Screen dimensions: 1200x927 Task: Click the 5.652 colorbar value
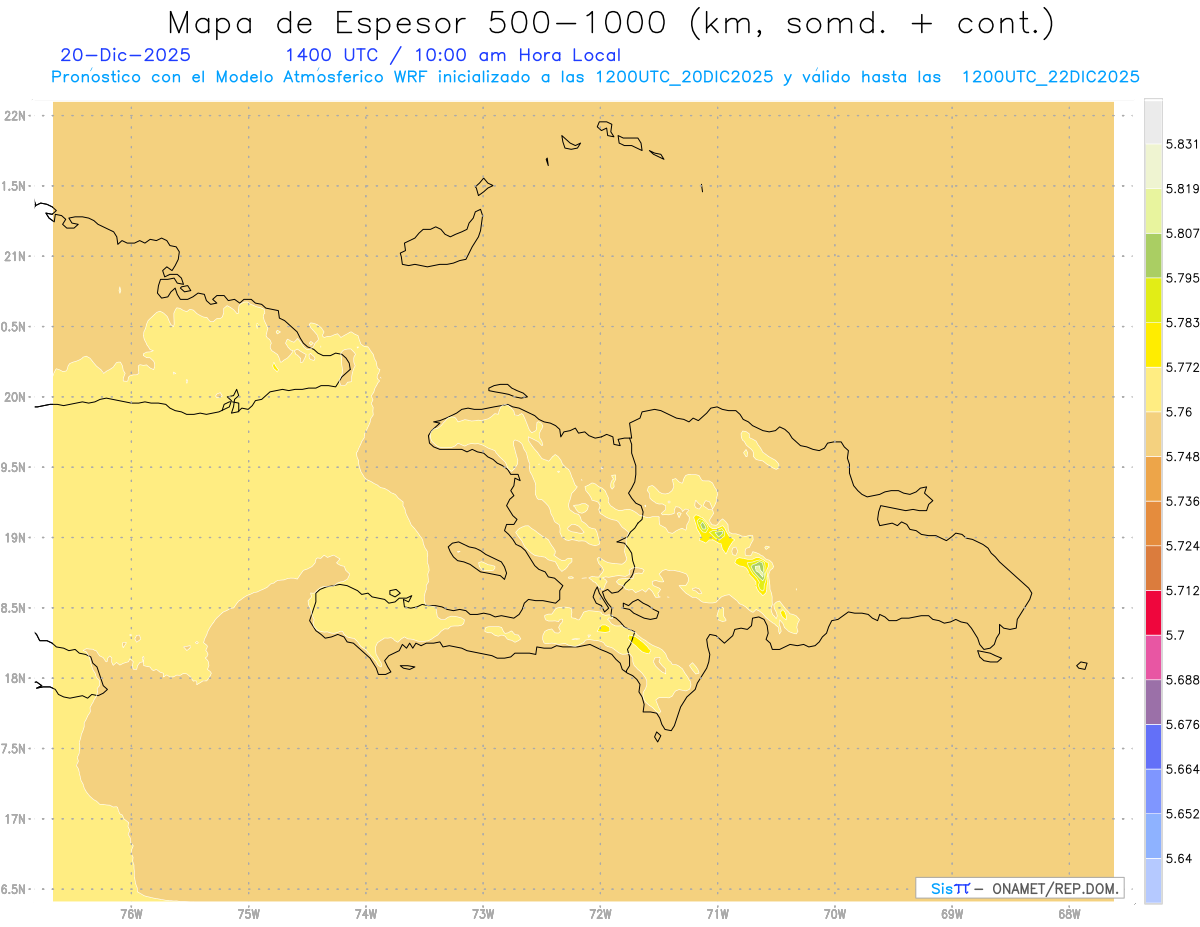tap(1182, 814)
